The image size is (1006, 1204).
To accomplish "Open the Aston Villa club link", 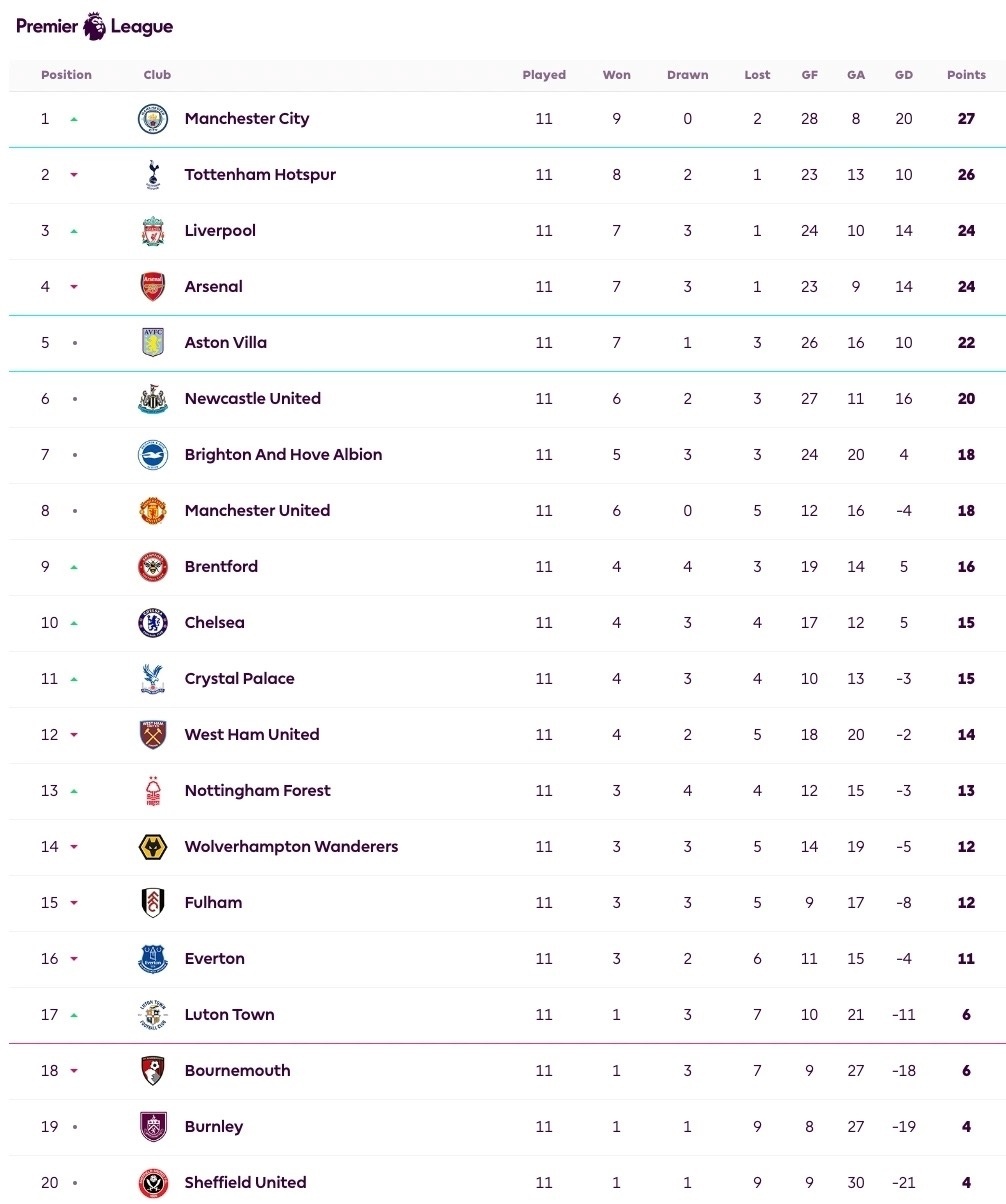I will [225, 343].
